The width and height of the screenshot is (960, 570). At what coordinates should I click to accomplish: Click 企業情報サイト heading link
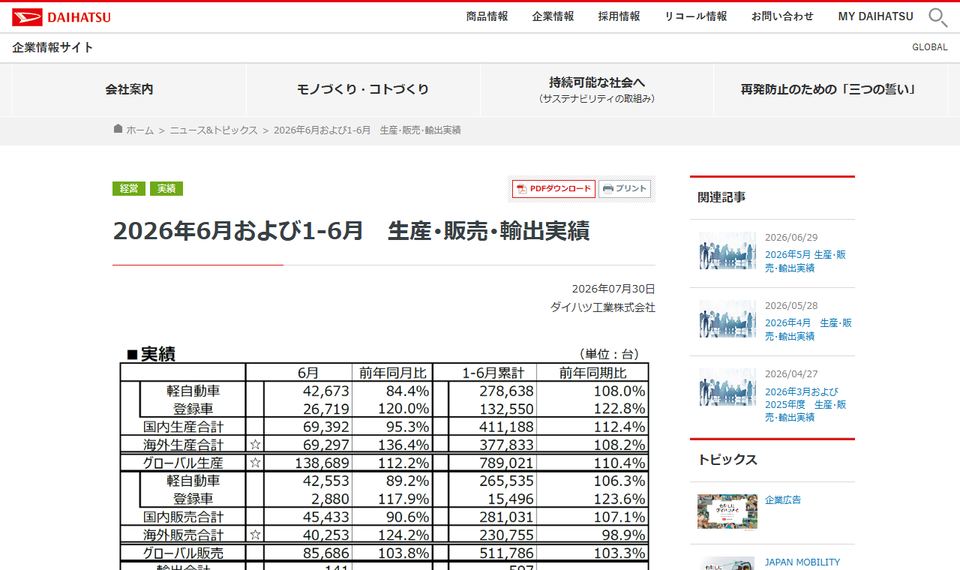[x=53, y=47]
